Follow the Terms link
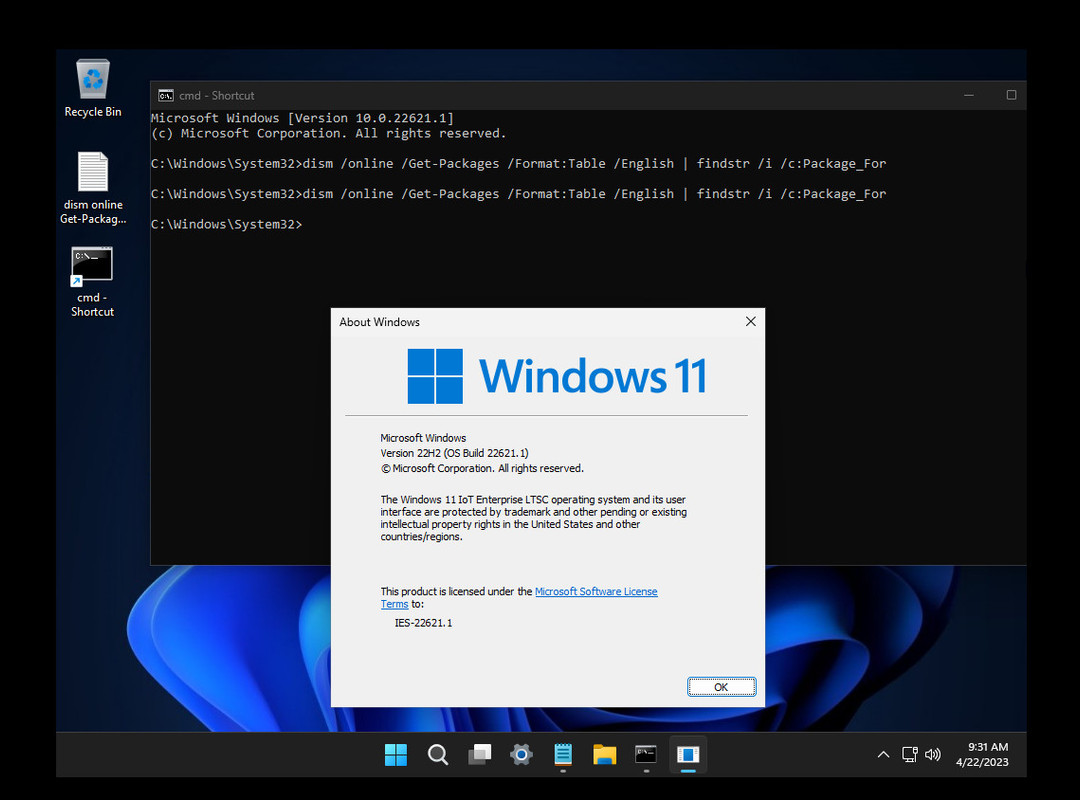 click(x=395, y=604)
